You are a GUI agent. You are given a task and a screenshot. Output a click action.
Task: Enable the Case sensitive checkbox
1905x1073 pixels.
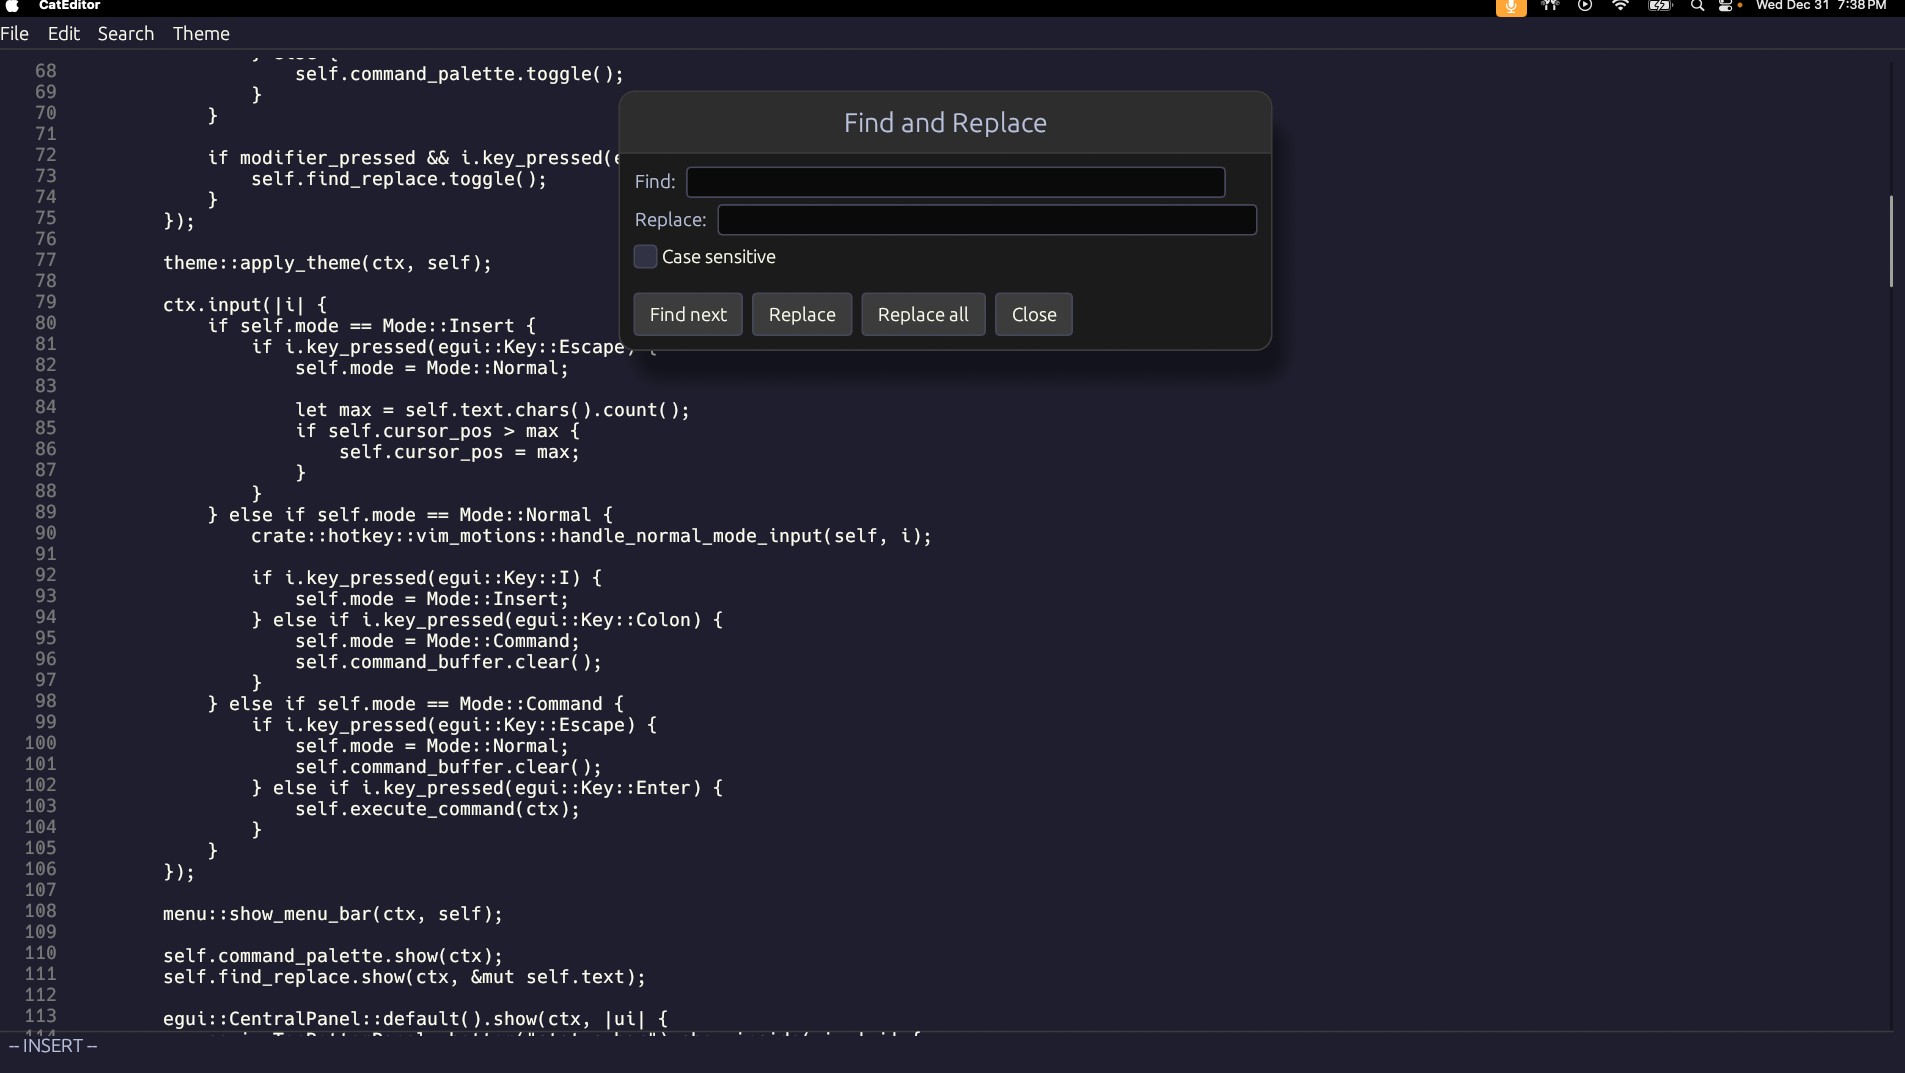click(x=645, y=257)
